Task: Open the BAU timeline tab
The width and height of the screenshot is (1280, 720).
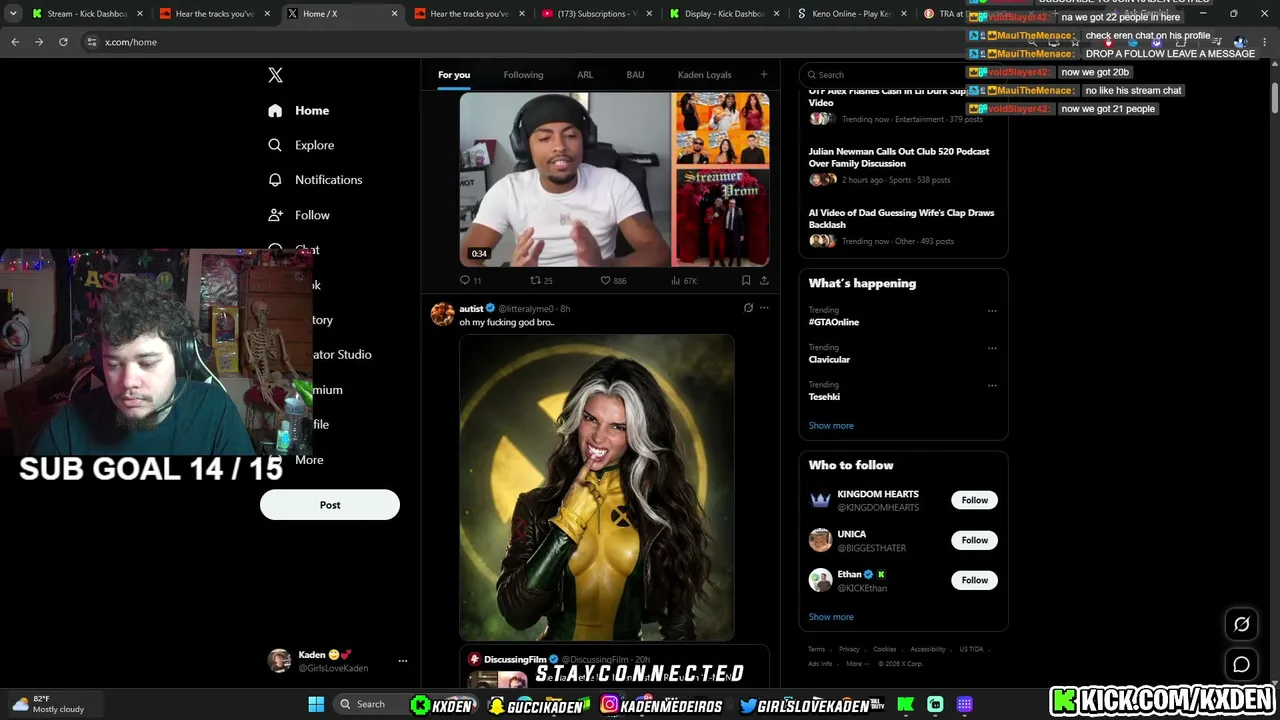Action: [x=635, y=75]
